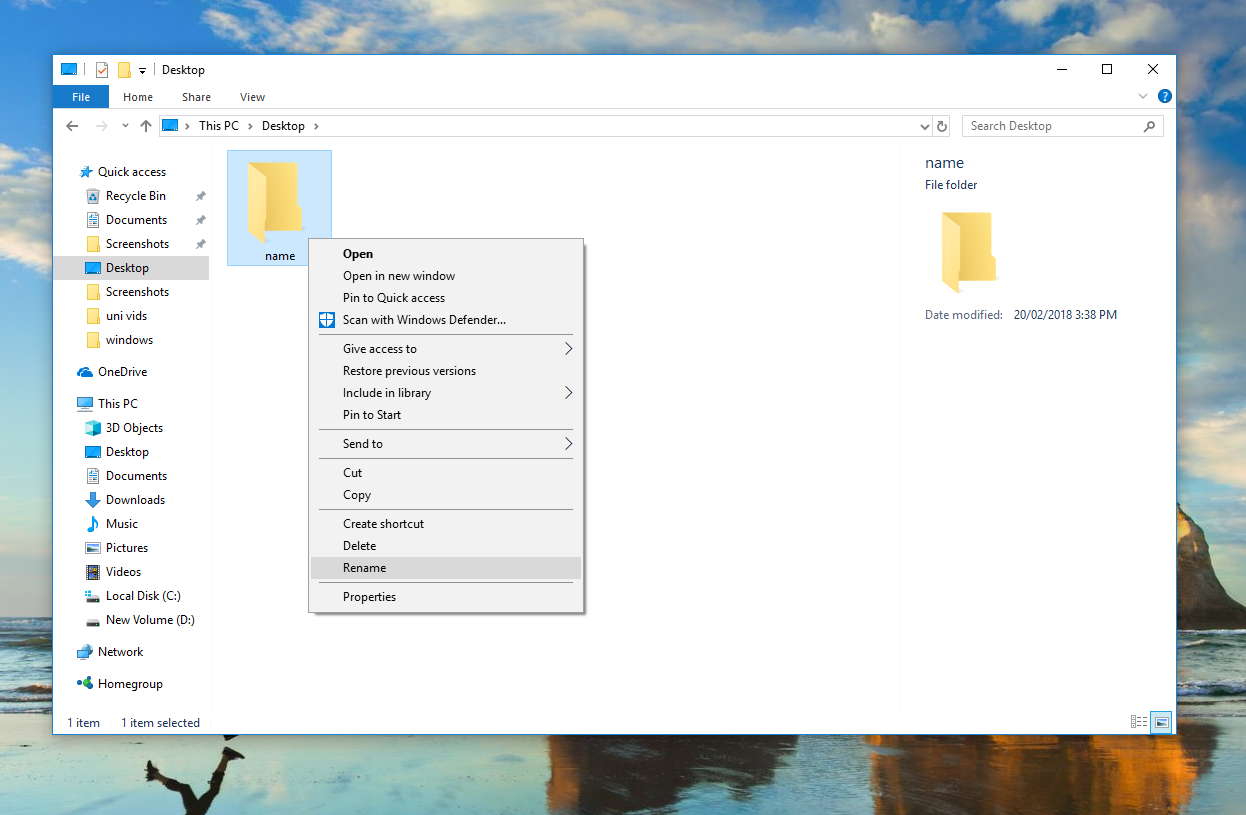Switch to the Share ribbon tab
This screenshot has width=1246, height=815.
[x=196, y=97]
